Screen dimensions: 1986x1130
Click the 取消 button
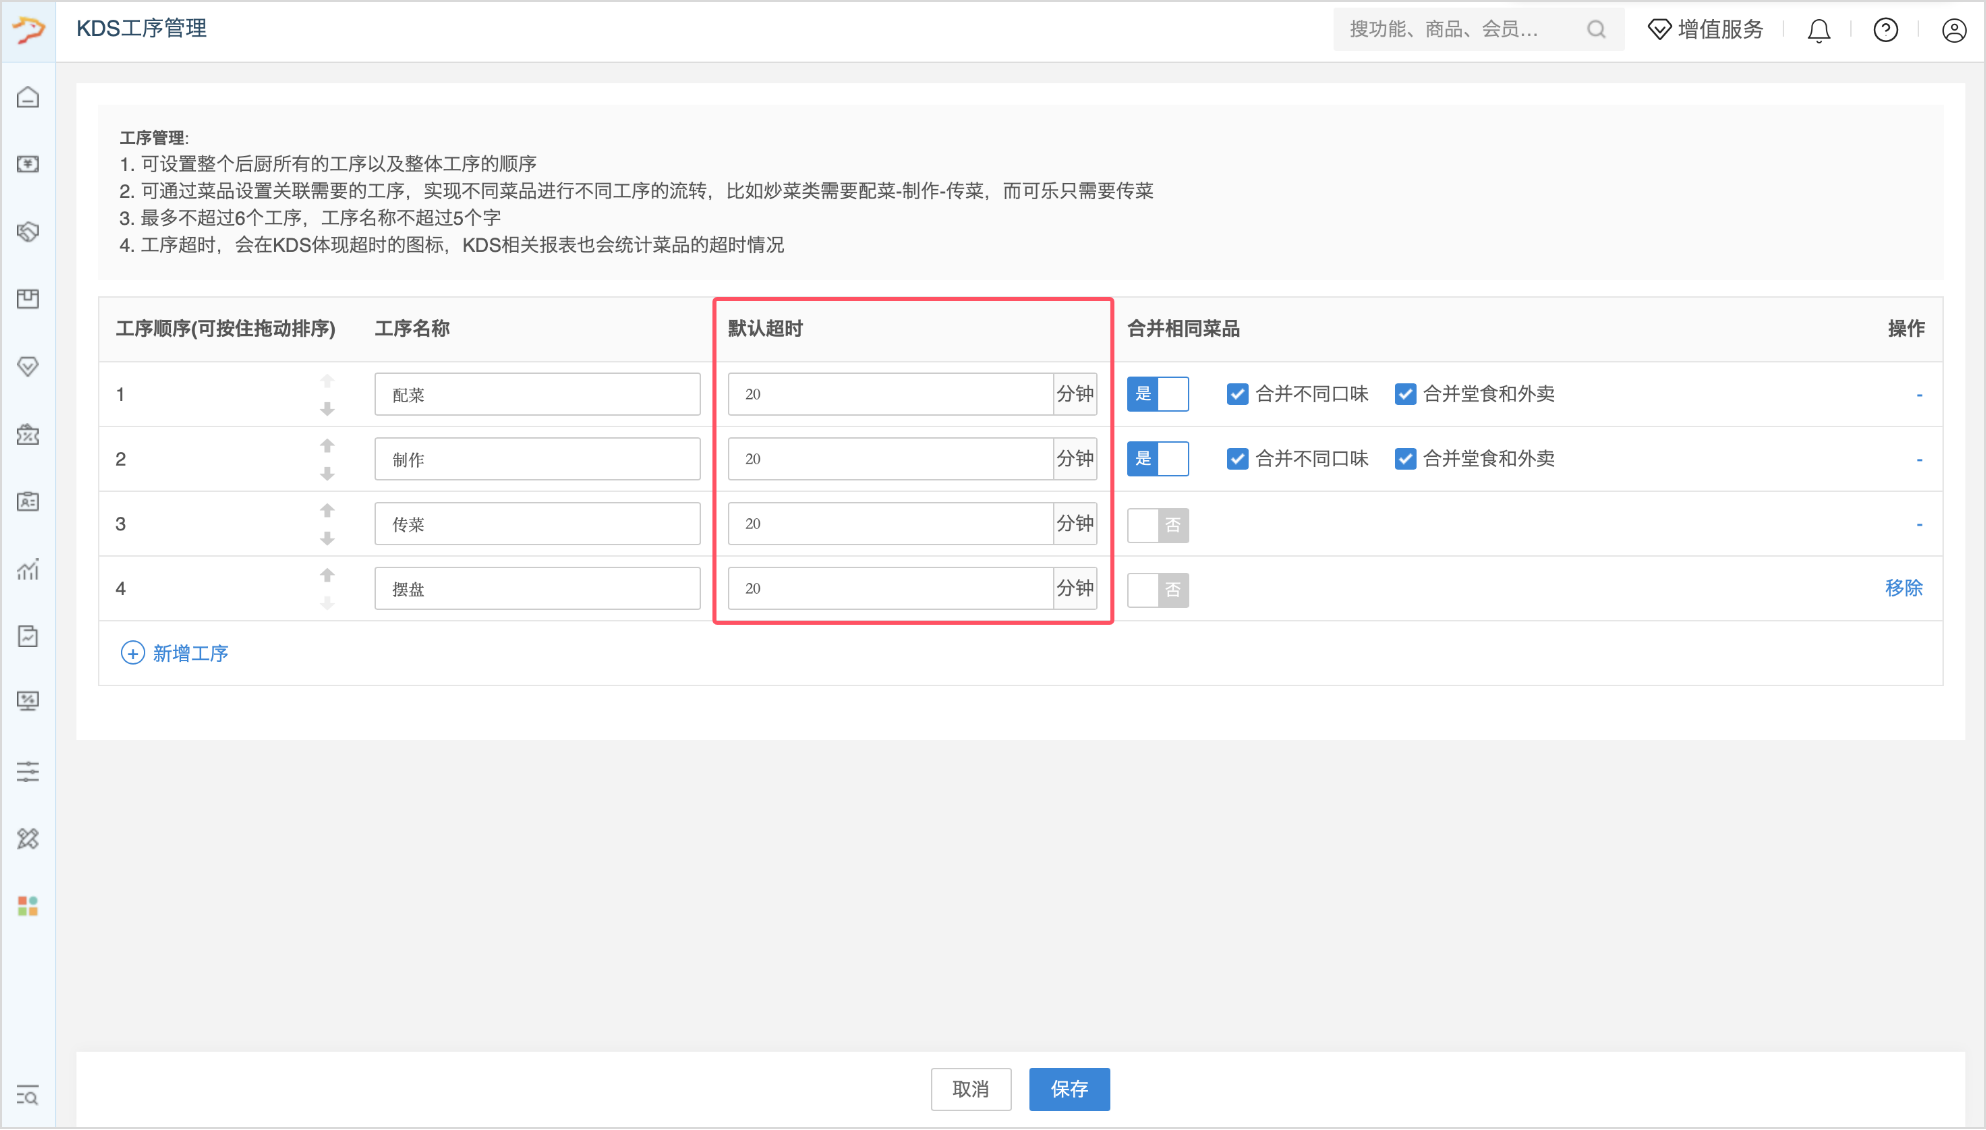971,1089
